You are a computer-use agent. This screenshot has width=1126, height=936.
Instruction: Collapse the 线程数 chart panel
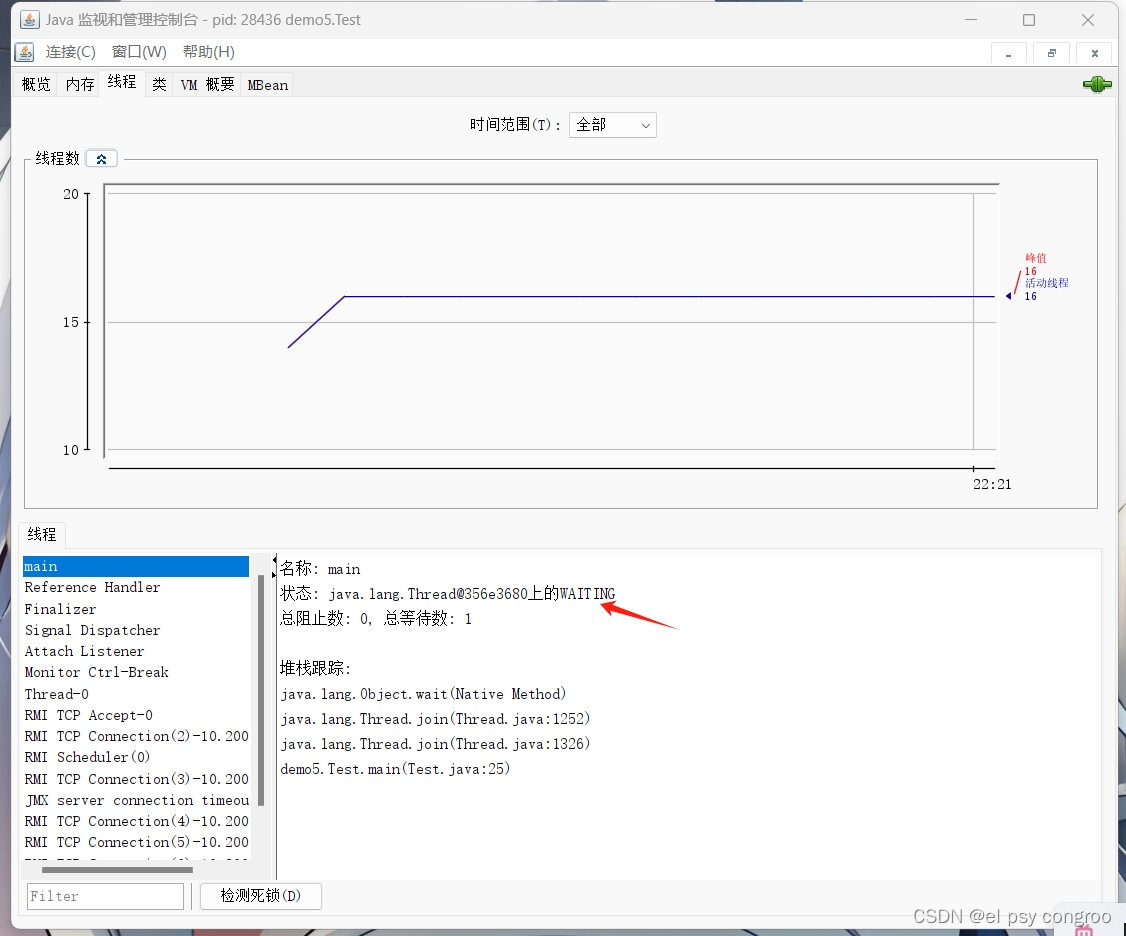point(101,159)
